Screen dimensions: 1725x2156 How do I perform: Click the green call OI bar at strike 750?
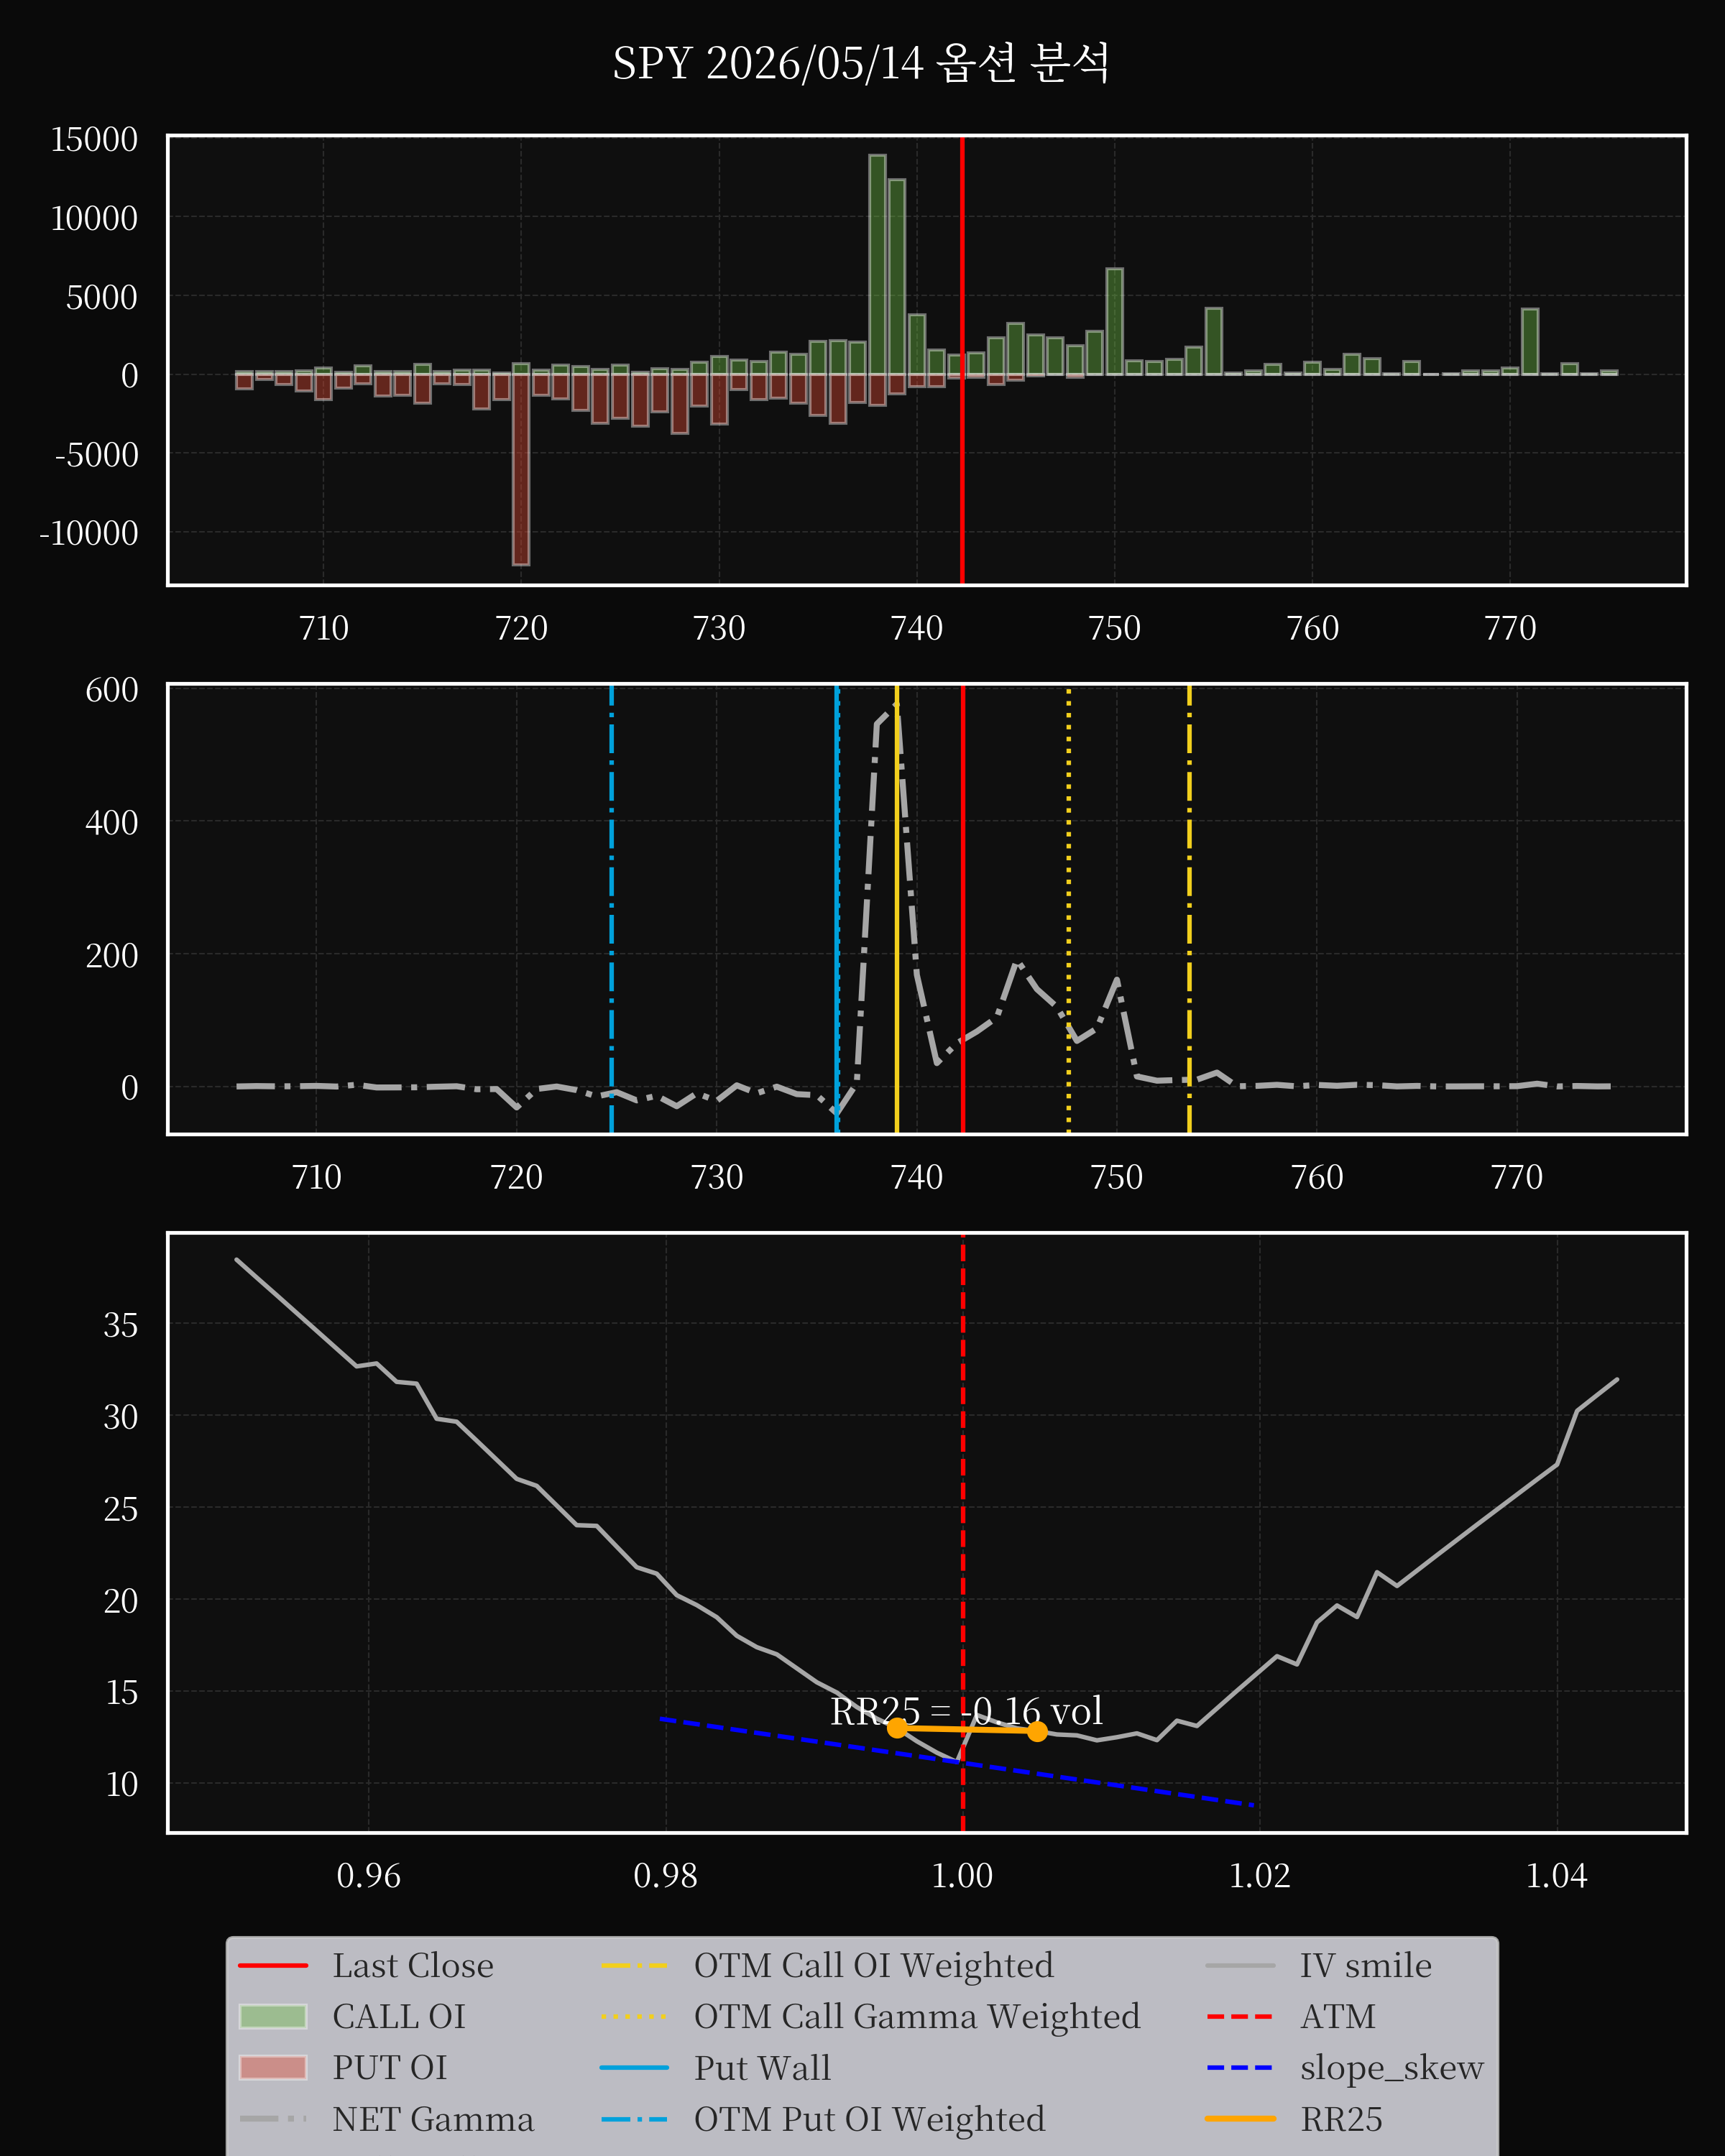[1114, 321]
